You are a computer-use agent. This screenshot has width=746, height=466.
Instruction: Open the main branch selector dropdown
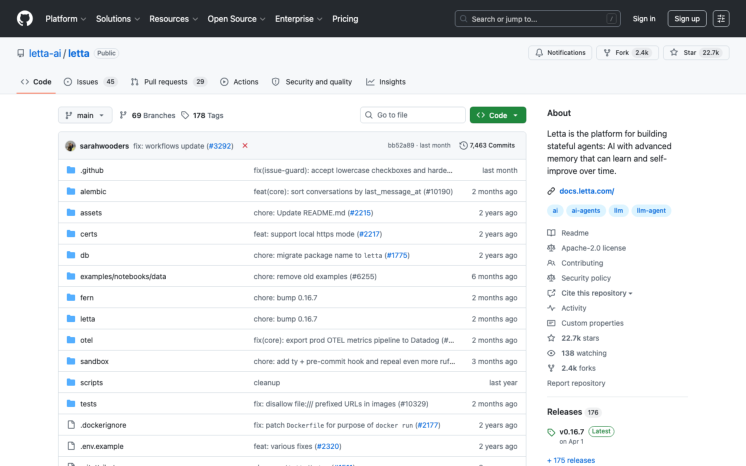coord(85,115)
